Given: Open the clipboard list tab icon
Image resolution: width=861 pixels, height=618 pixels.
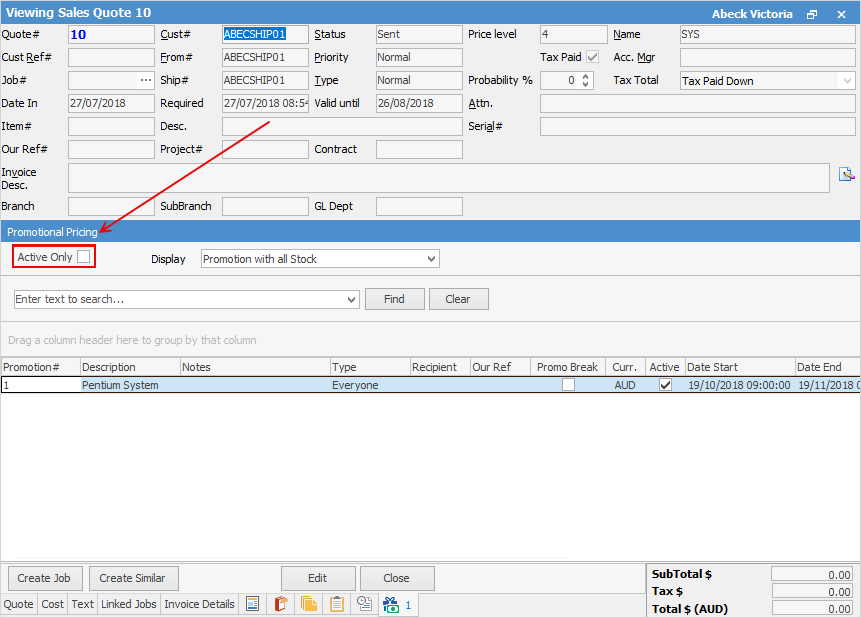Looking at the screenshot, I should [337, 604].
